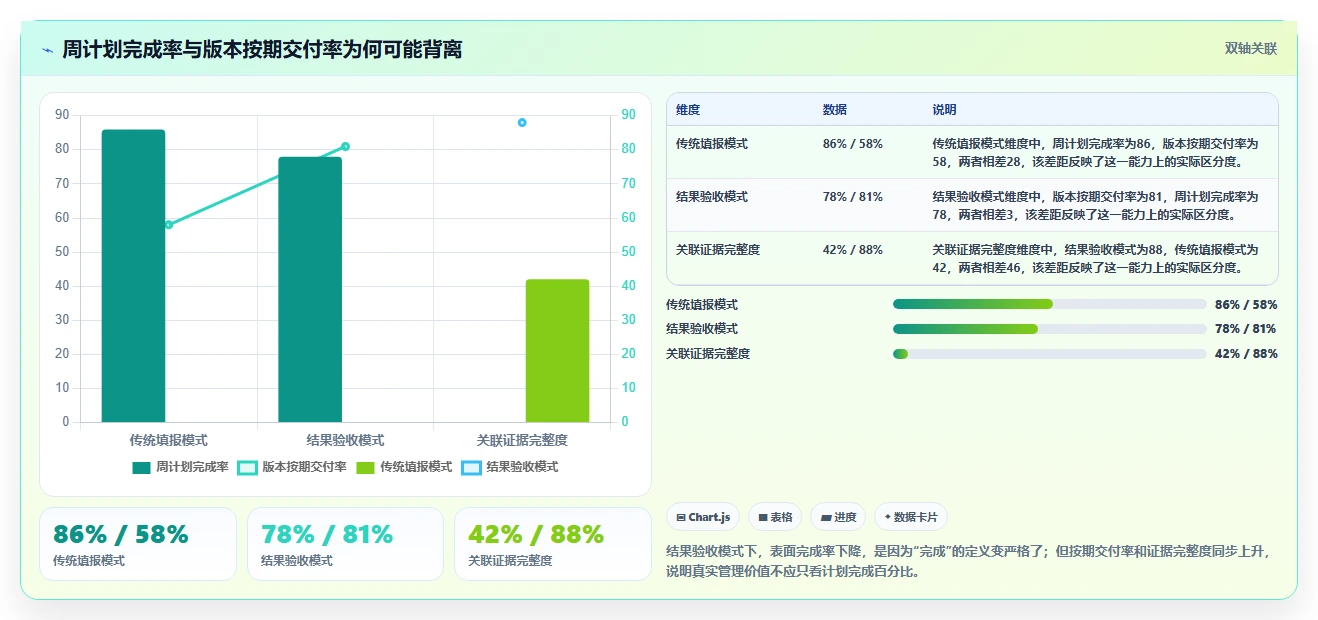Open the 42% / 88% data card

coord(553,544)
